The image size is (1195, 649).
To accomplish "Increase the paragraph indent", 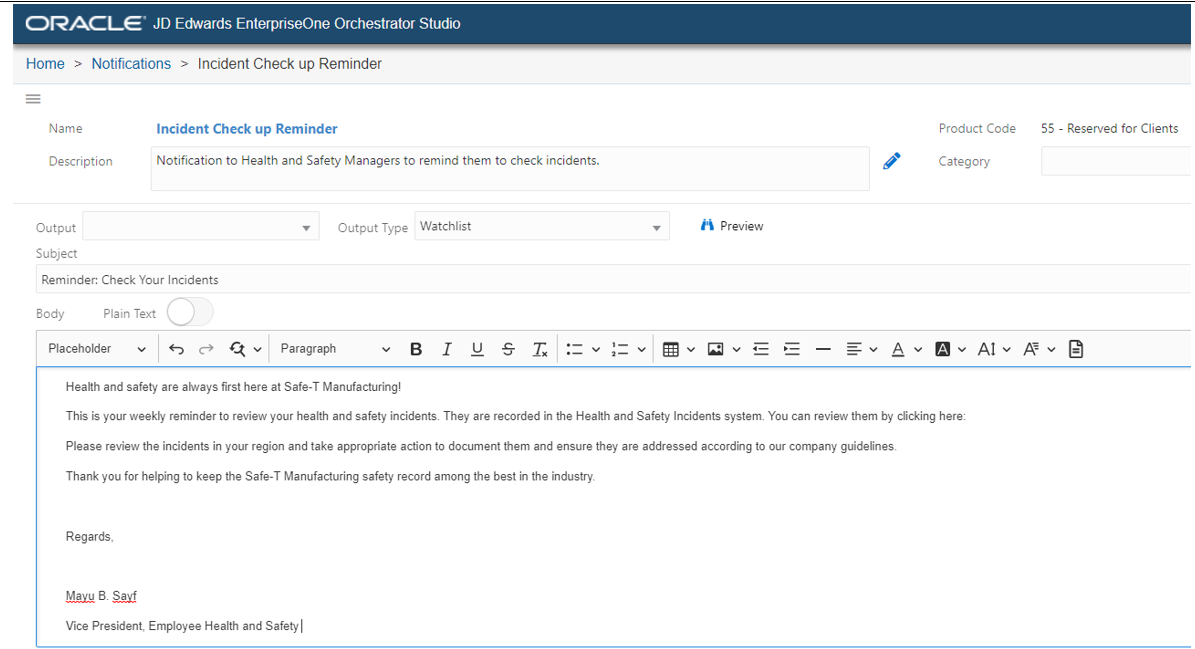I will point(792,349).
